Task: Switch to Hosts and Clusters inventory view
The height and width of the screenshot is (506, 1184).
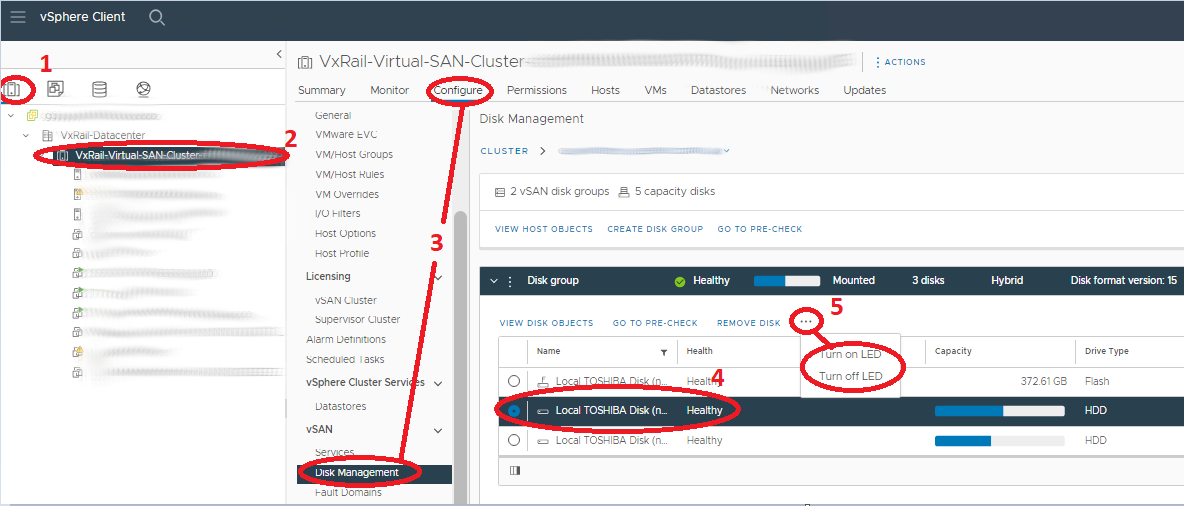Action: [x=14, y=89]
